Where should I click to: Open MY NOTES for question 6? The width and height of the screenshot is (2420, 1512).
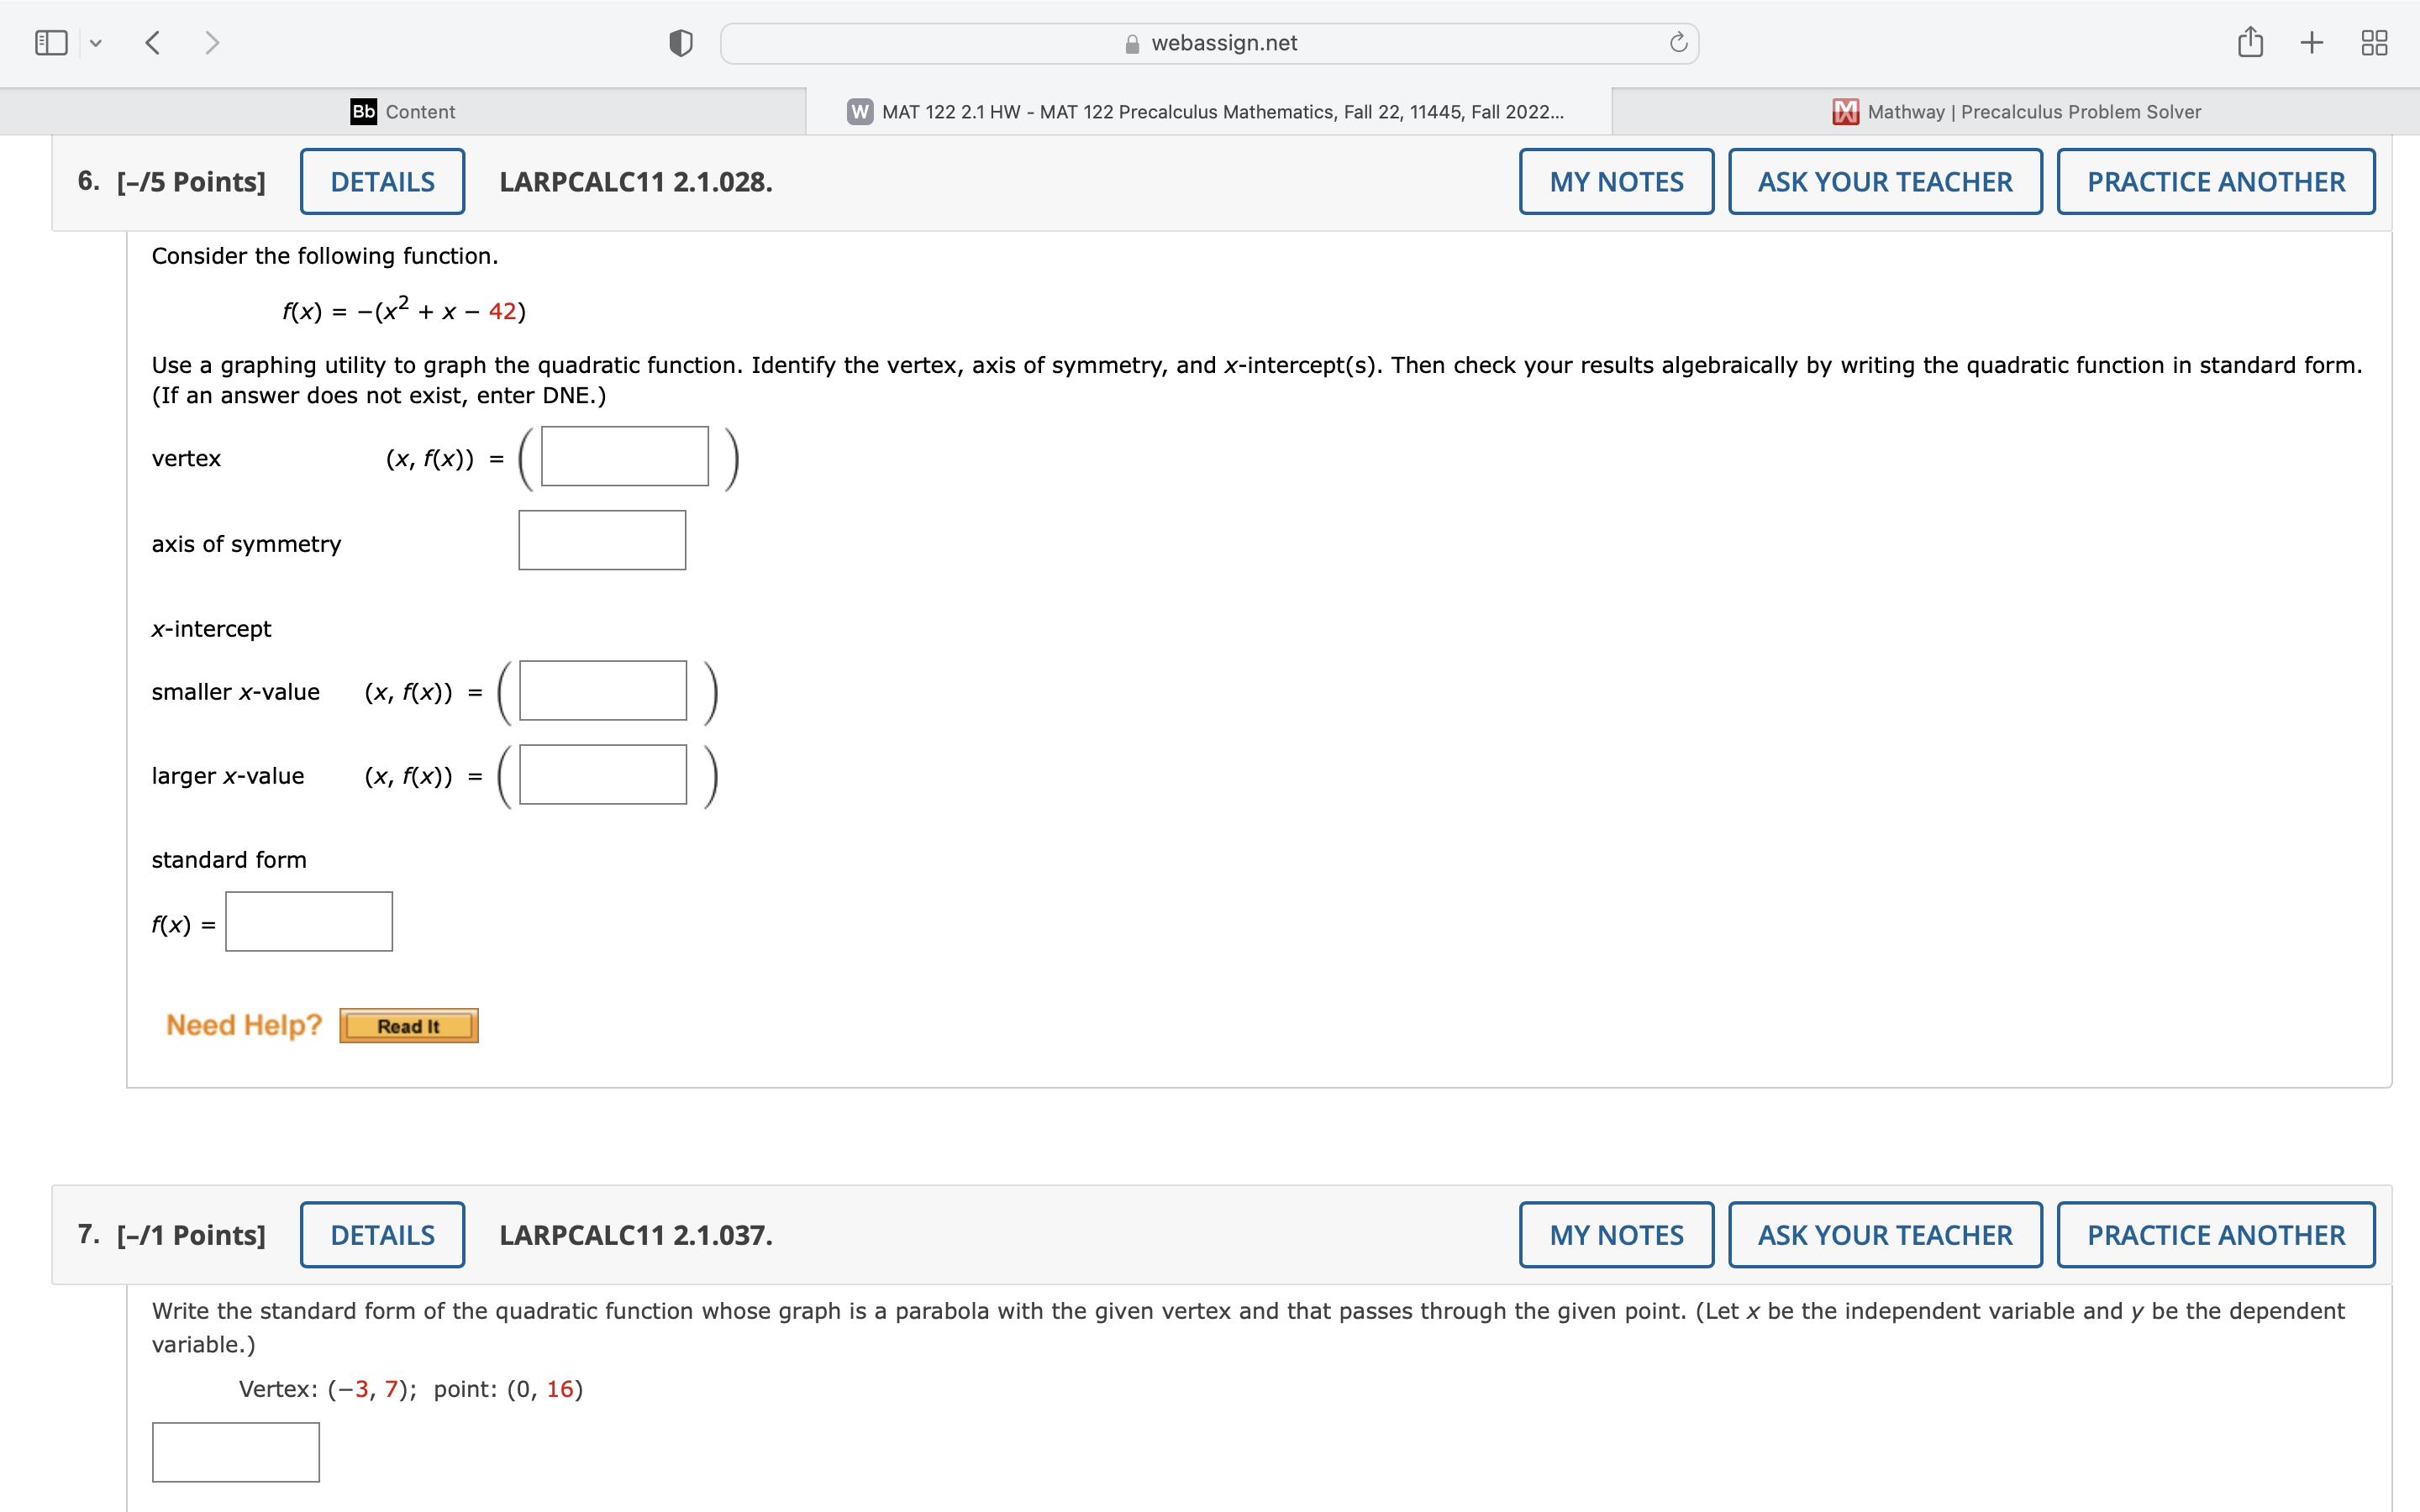pos(1616,182)
